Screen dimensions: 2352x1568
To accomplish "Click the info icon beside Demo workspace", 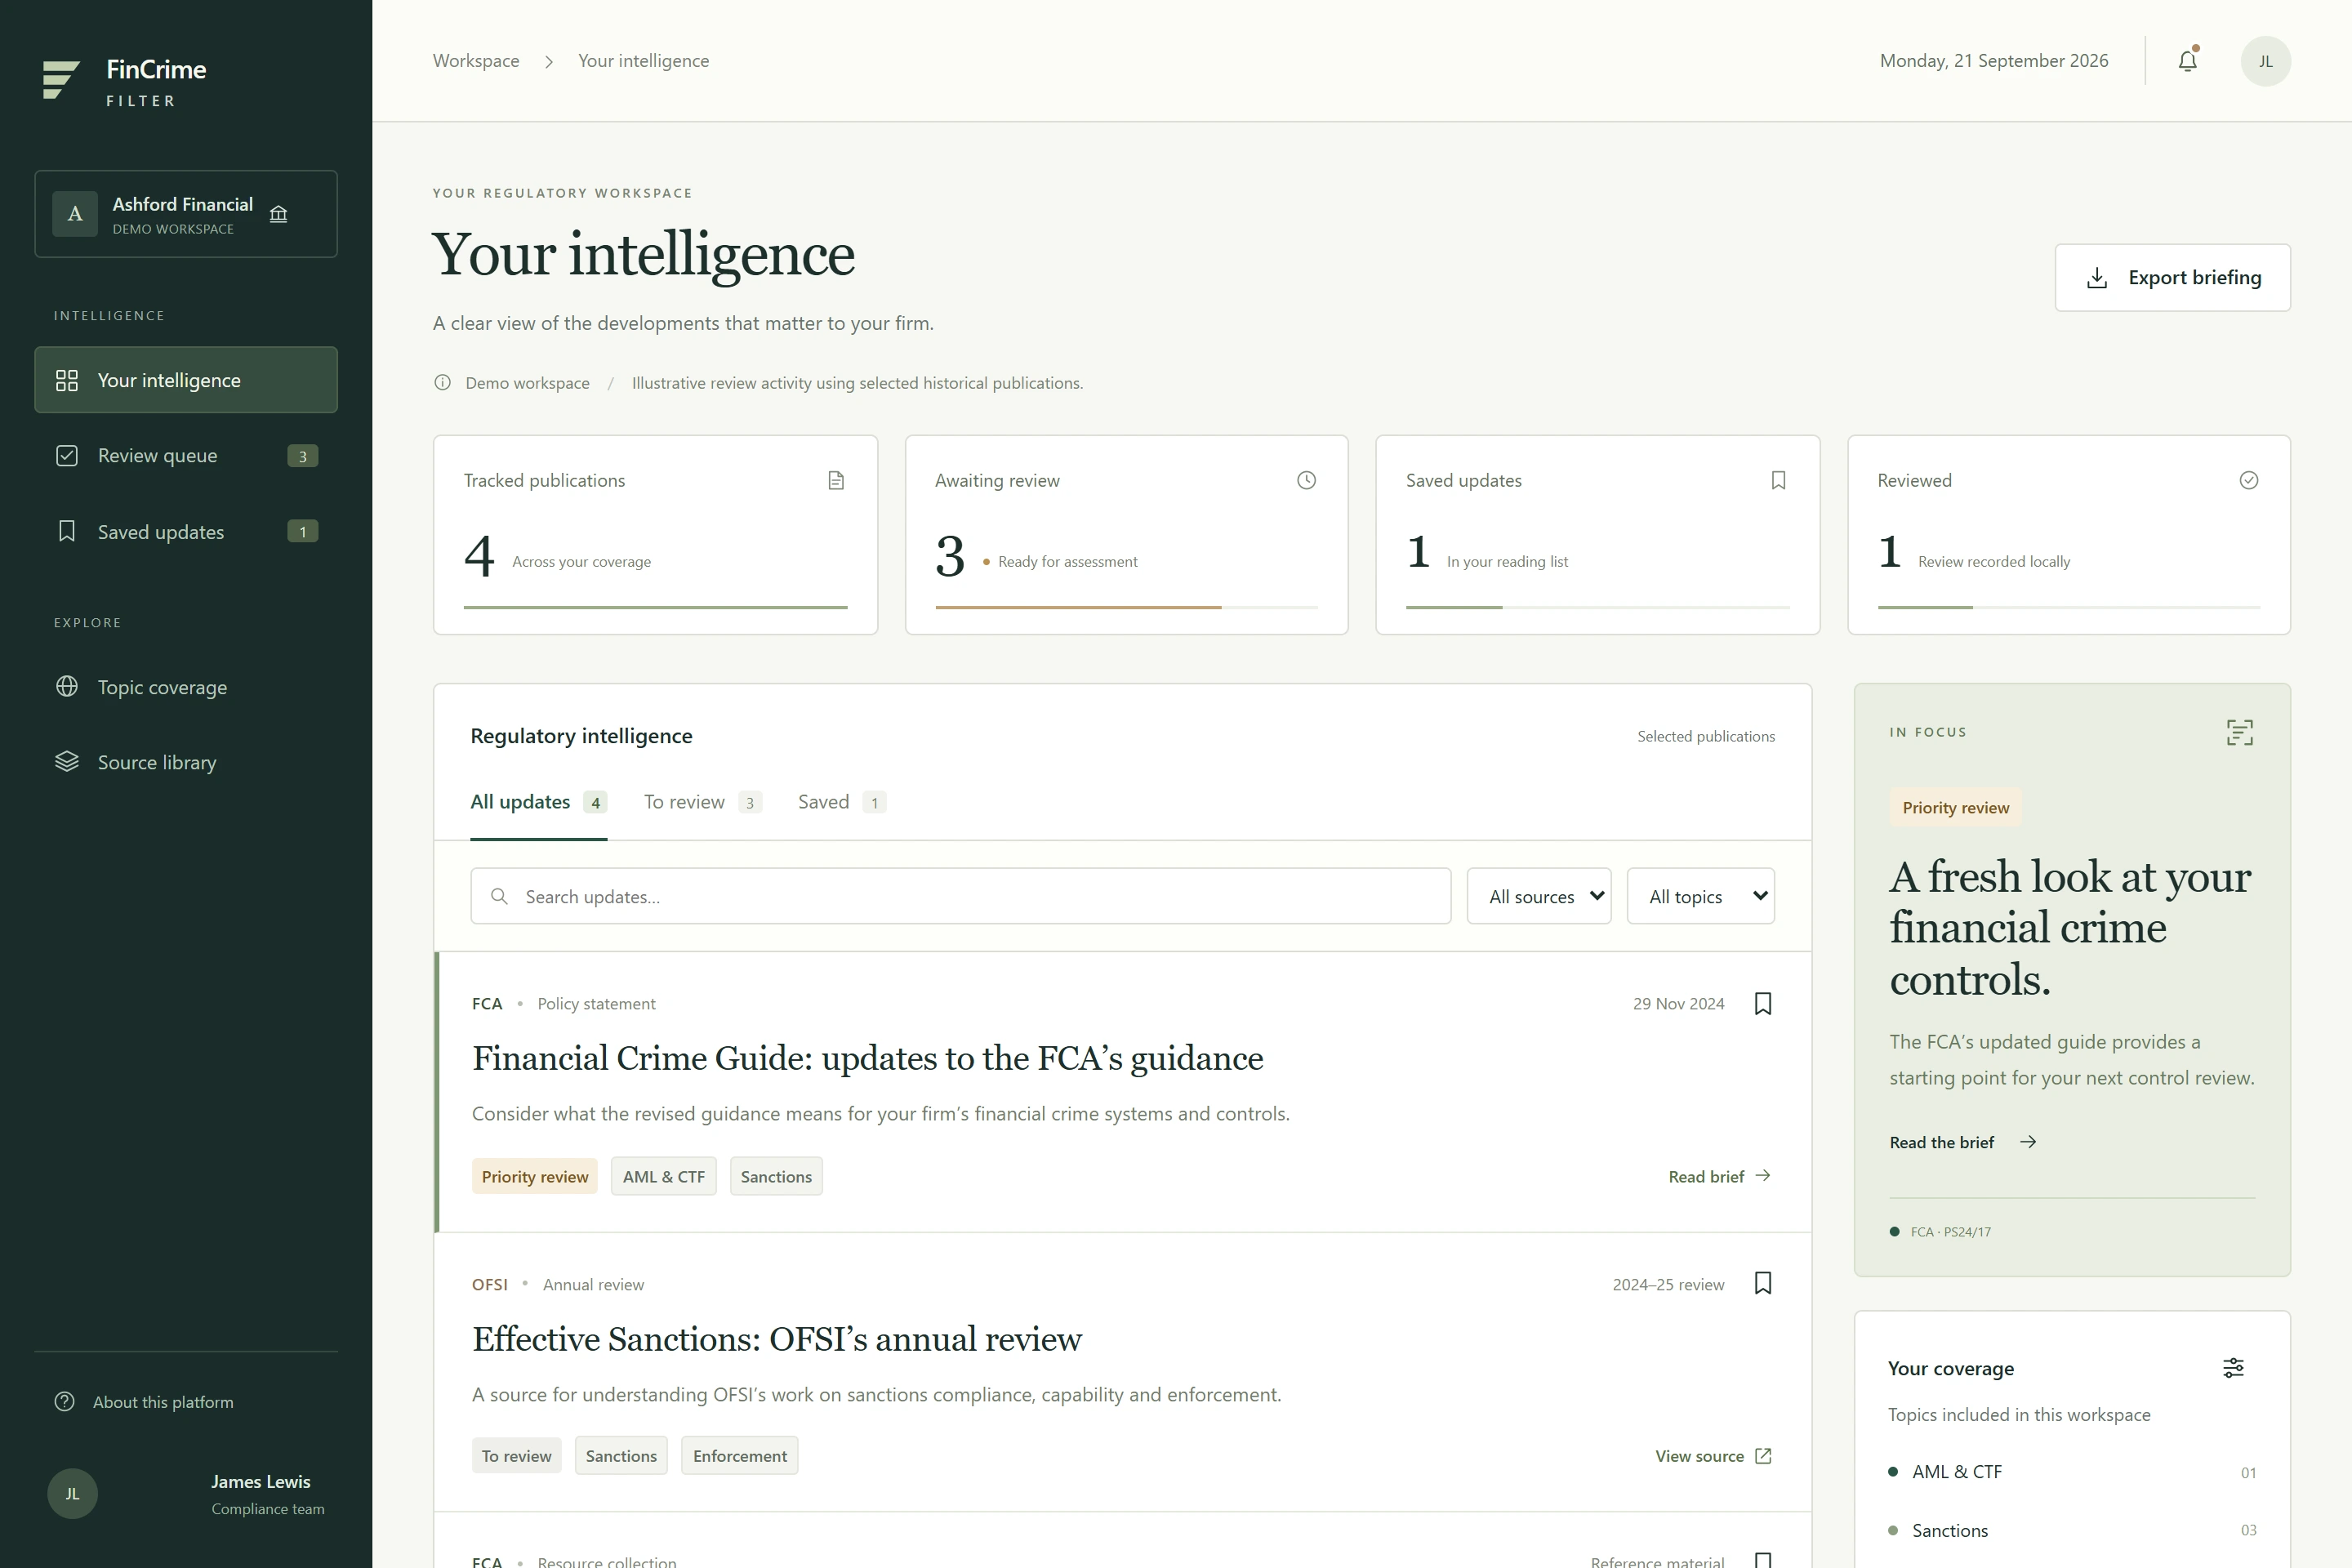I will (x=442, y=383).
